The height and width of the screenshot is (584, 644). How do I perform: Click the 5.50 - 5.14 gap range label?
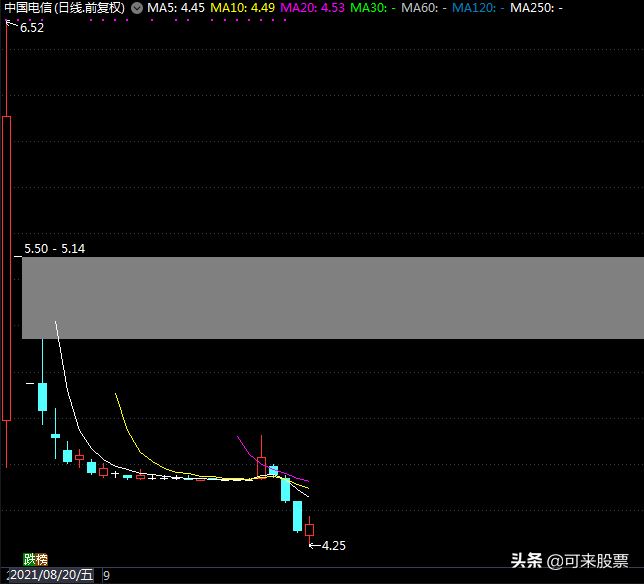(x=54, y=248)
